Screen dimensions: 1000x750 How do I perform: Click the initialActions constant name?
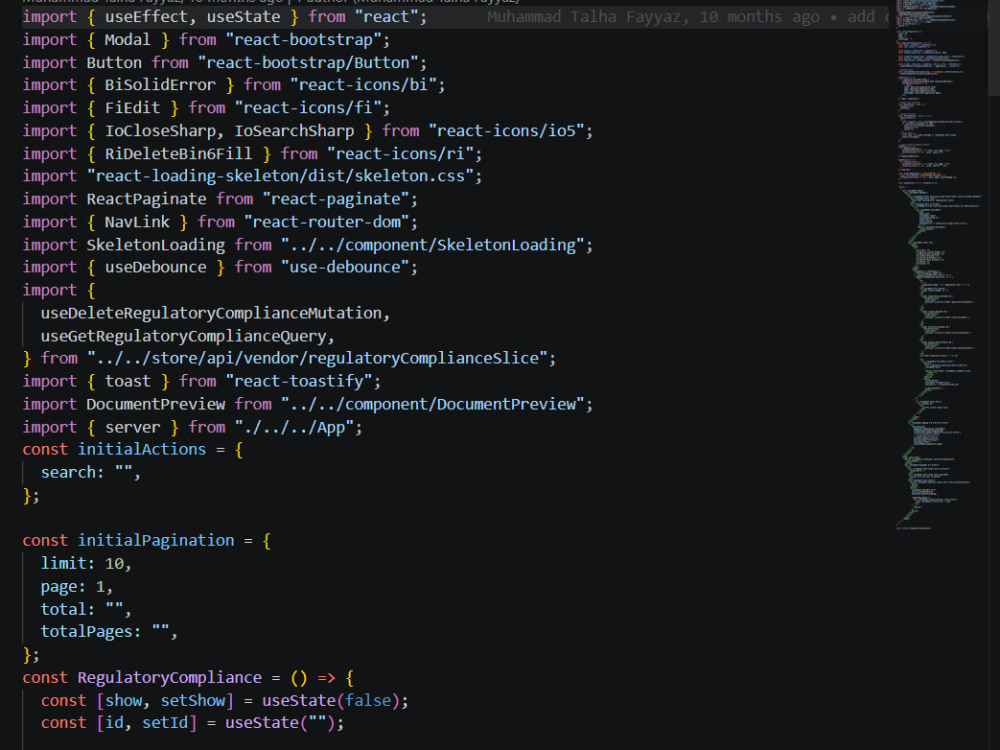(x=142, y=450)
